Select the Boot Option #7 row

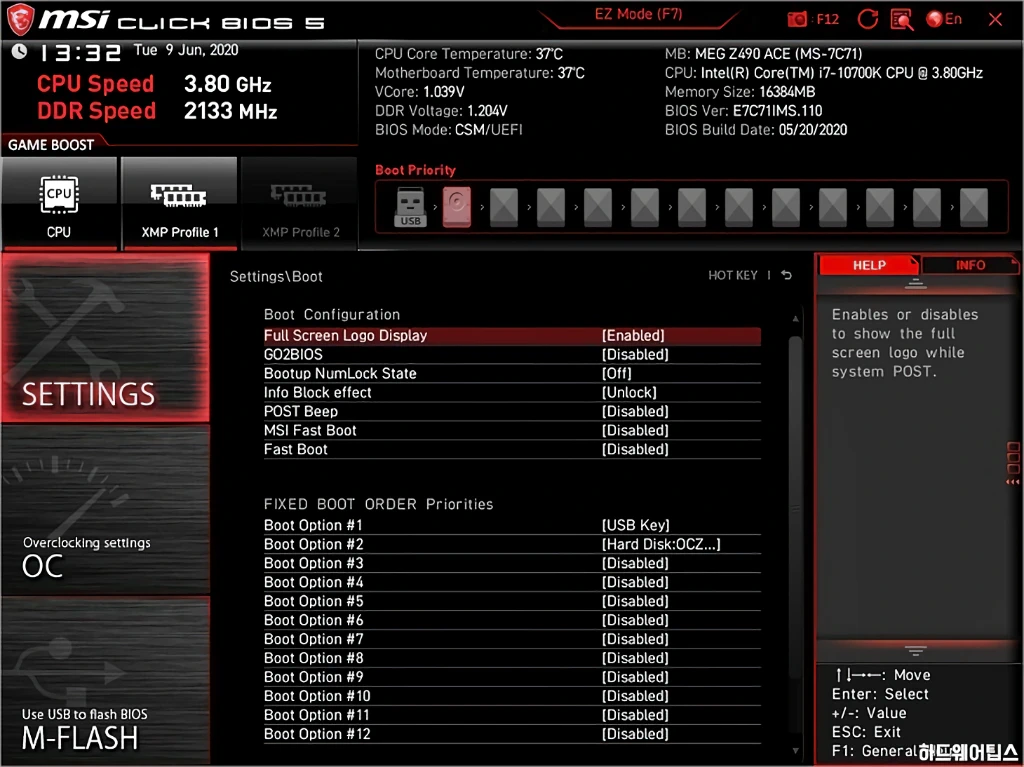[512, 639]
